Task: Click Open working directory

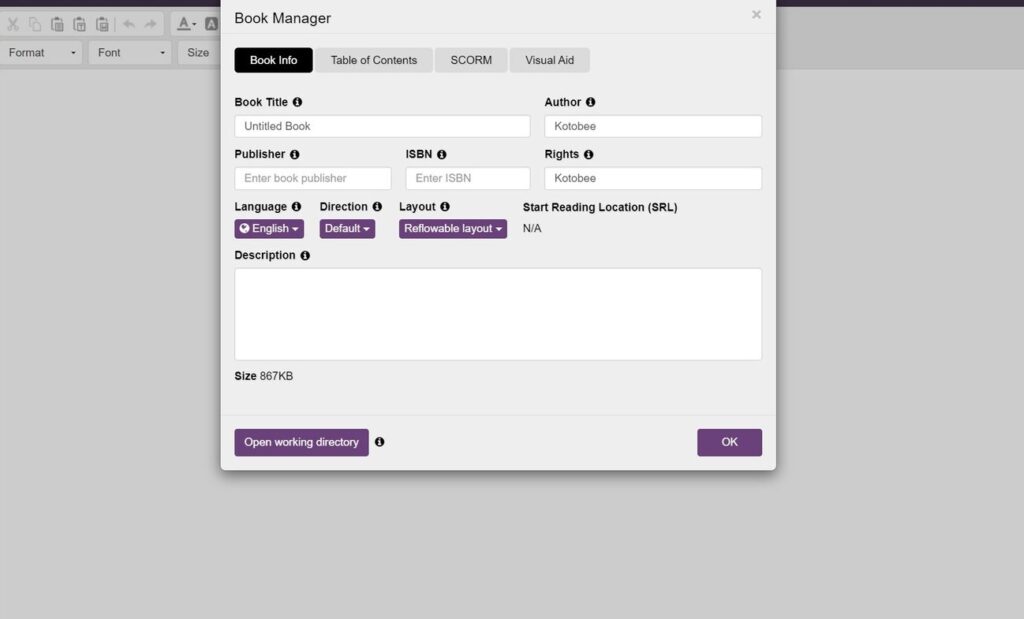Action: click(x=301, y=441)
